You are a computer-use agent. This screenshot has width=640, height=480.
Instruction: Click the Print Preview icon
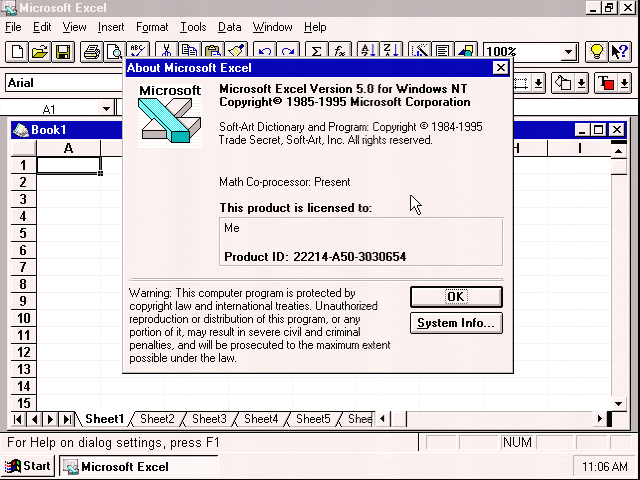(114, 52)
